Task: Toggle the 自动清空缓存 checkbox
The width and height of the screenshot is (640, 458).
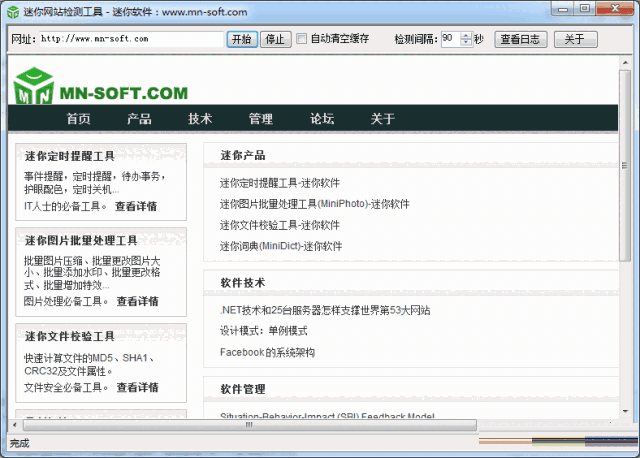Action: pos(302,39)
